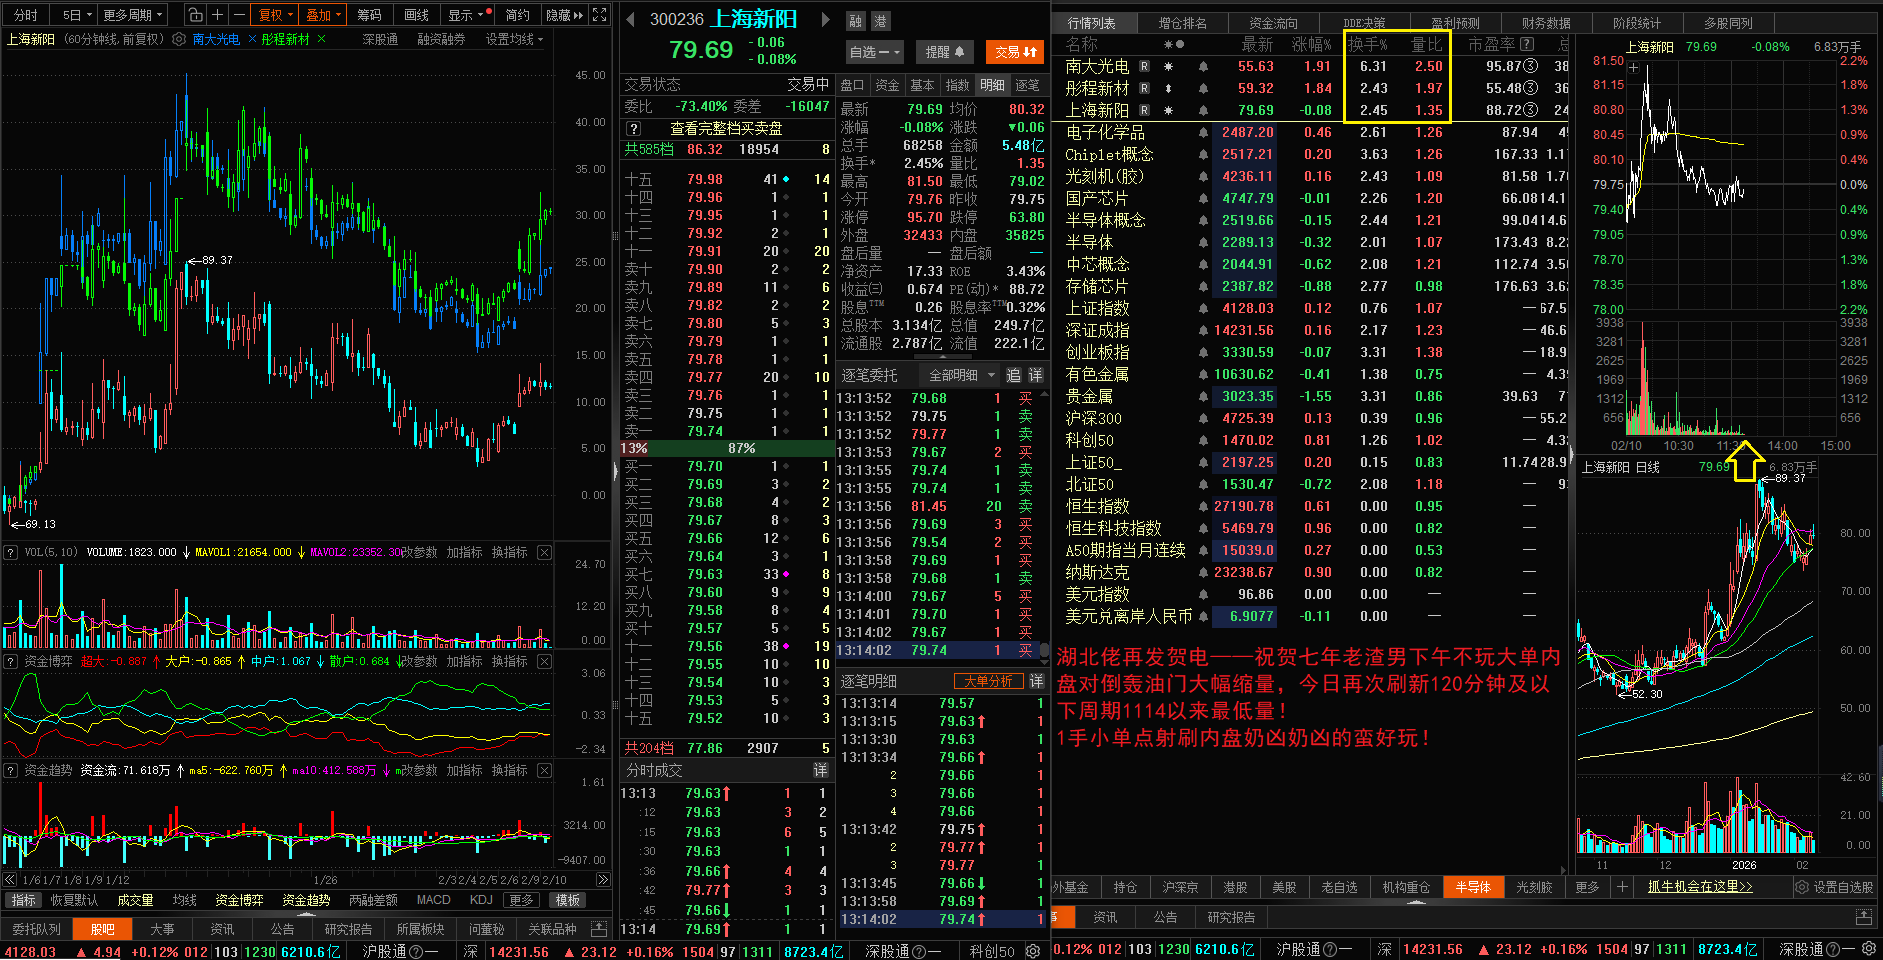Screen dimensions: 1883x960
Task: Add a watchlist group with plus icon
Action: [1622, 887]
